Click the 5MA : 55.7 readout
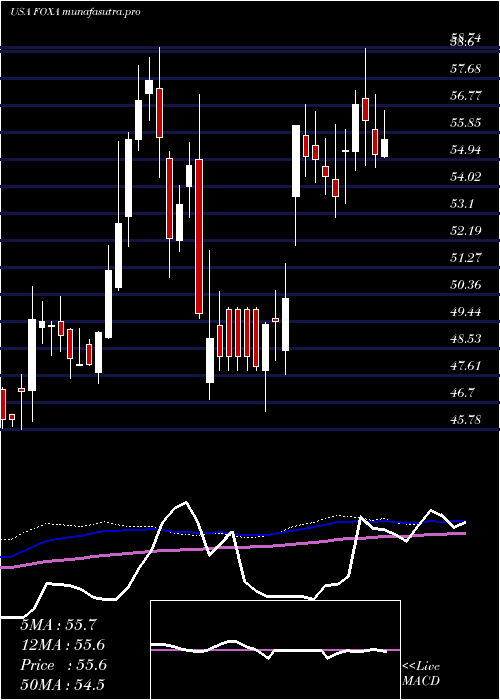The height and width of the screenshot is (700, 500). (x=58, y=625)
